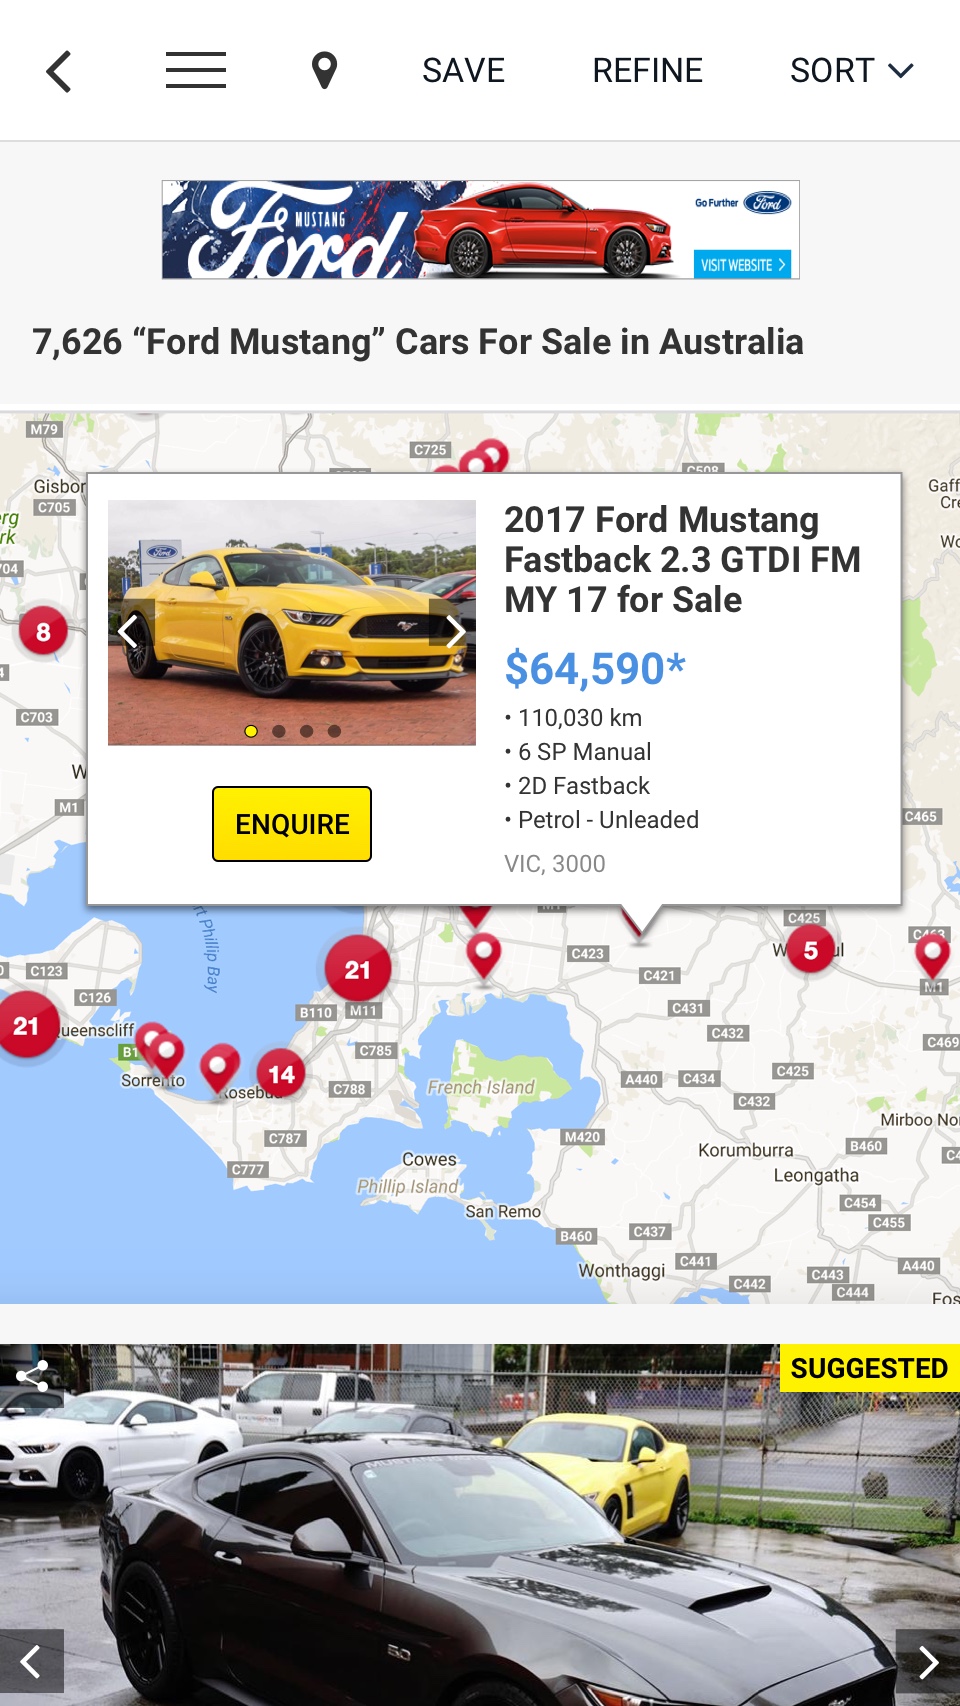Image resolution: width=960 pixels, height=1706 pixels.
Task: Switch to list view with the three-line icon
Action: tap(196, 71)
